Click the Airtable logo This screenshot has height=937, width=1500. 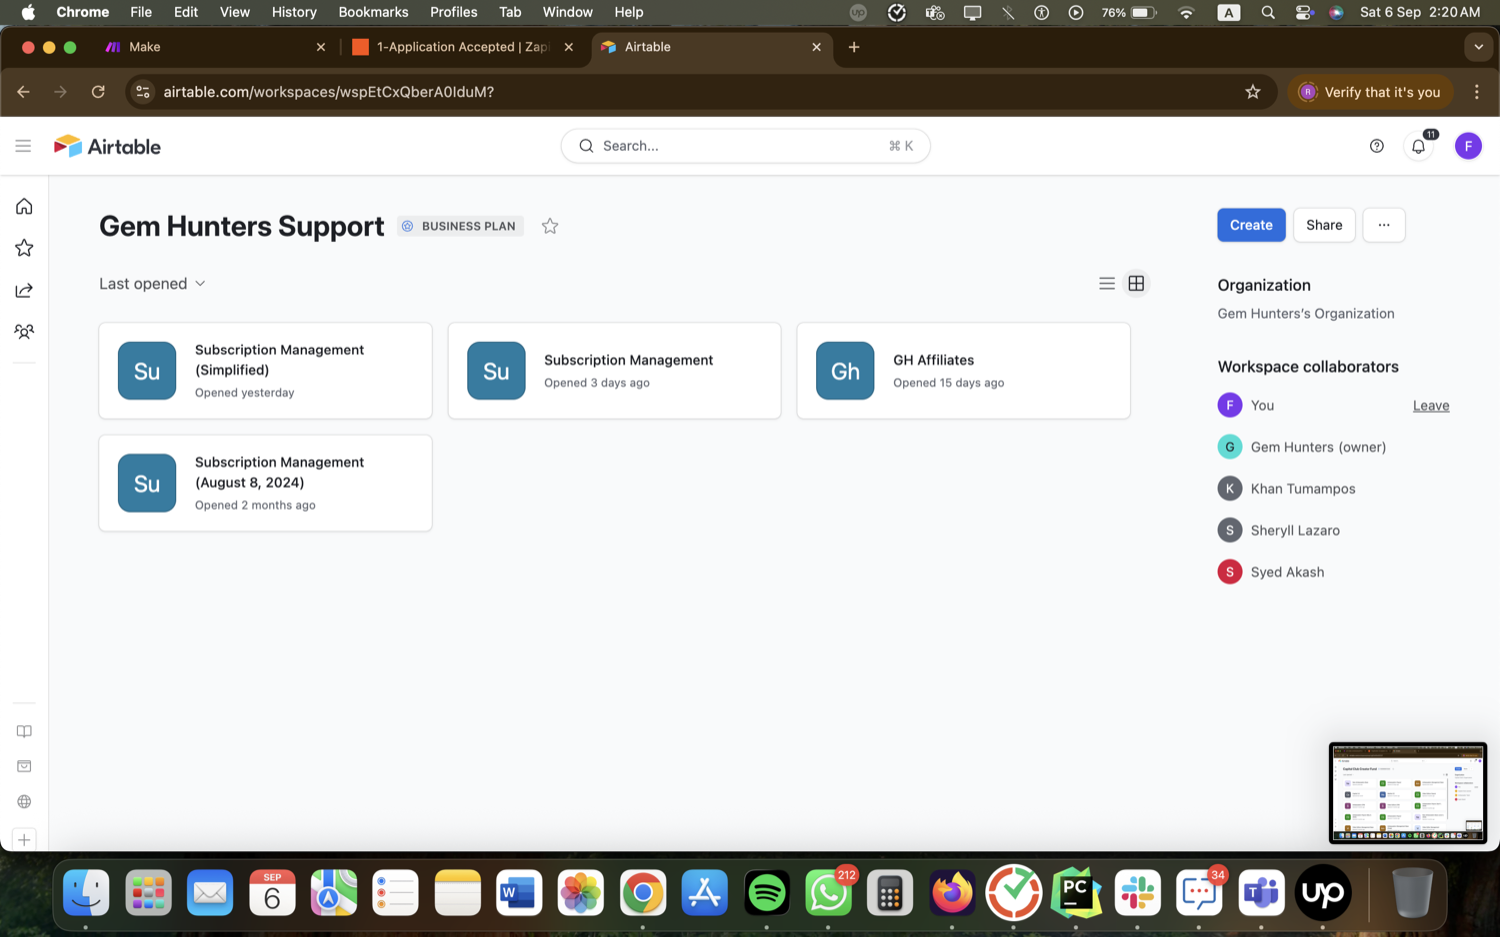[107, 146]
